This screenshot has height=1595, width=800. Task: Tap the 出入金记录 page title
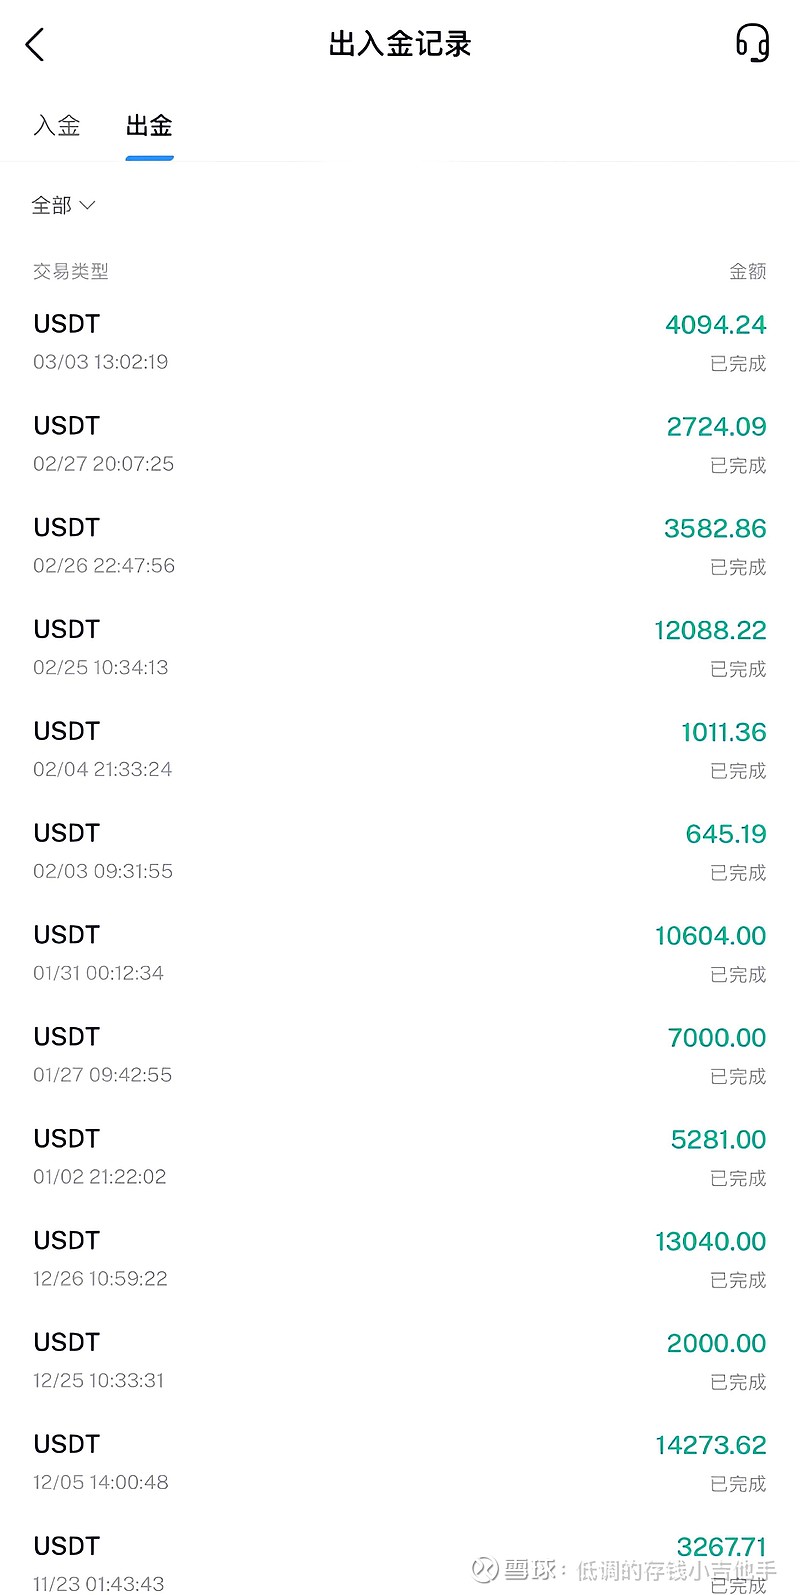click(400, 44)
